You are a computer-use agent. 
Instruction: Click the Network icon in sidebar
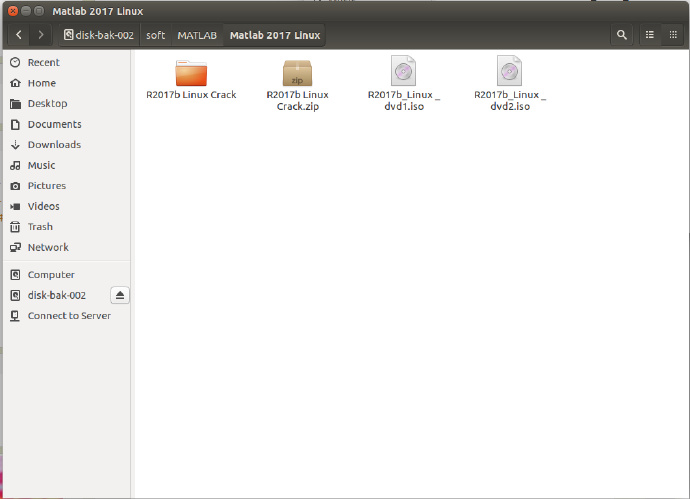click(x=15, y=247)
